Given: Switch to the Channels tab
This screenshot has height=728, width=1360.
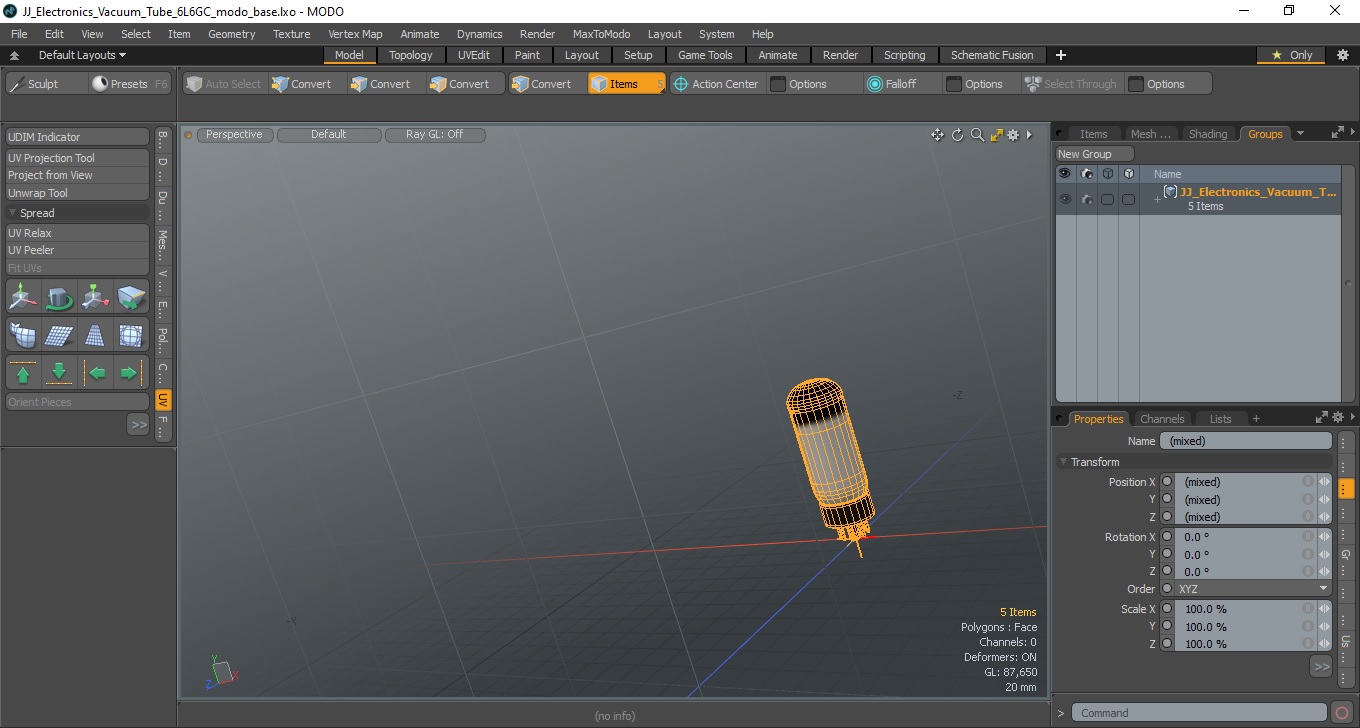Looking at the screenshot, I should pos(1162,419).
